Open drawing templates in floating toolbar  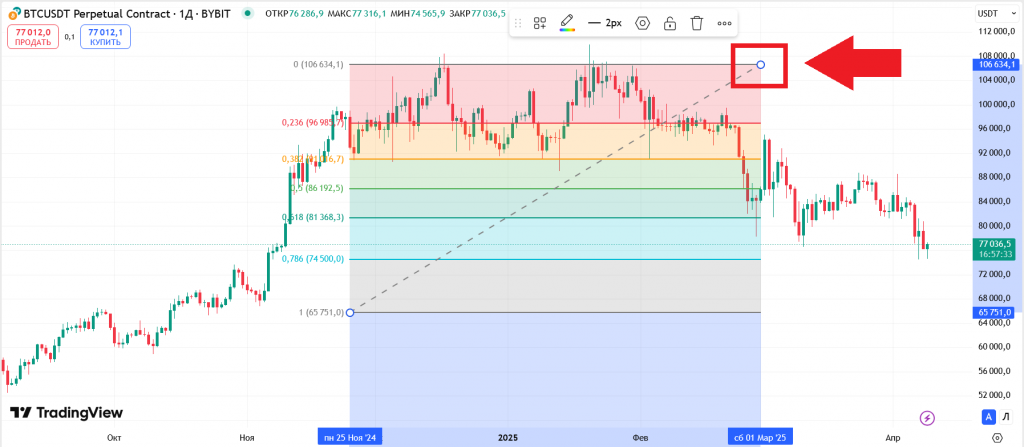[539, 24]
